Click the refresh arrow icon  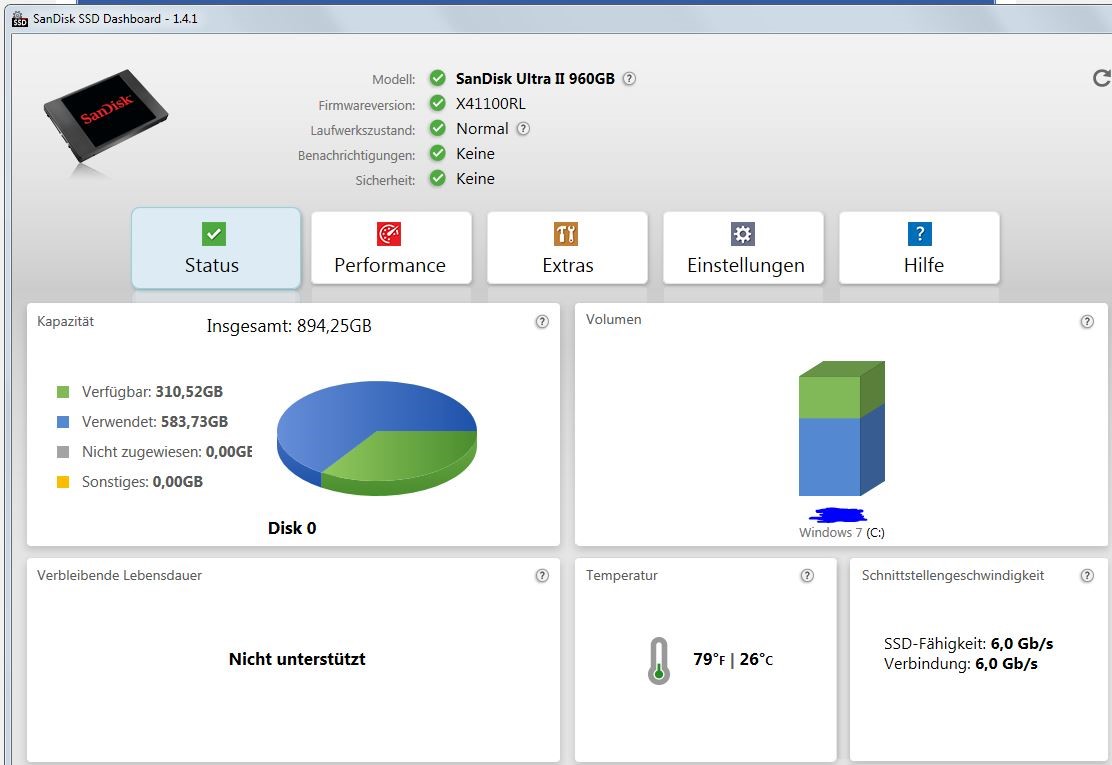(1101, 78)
